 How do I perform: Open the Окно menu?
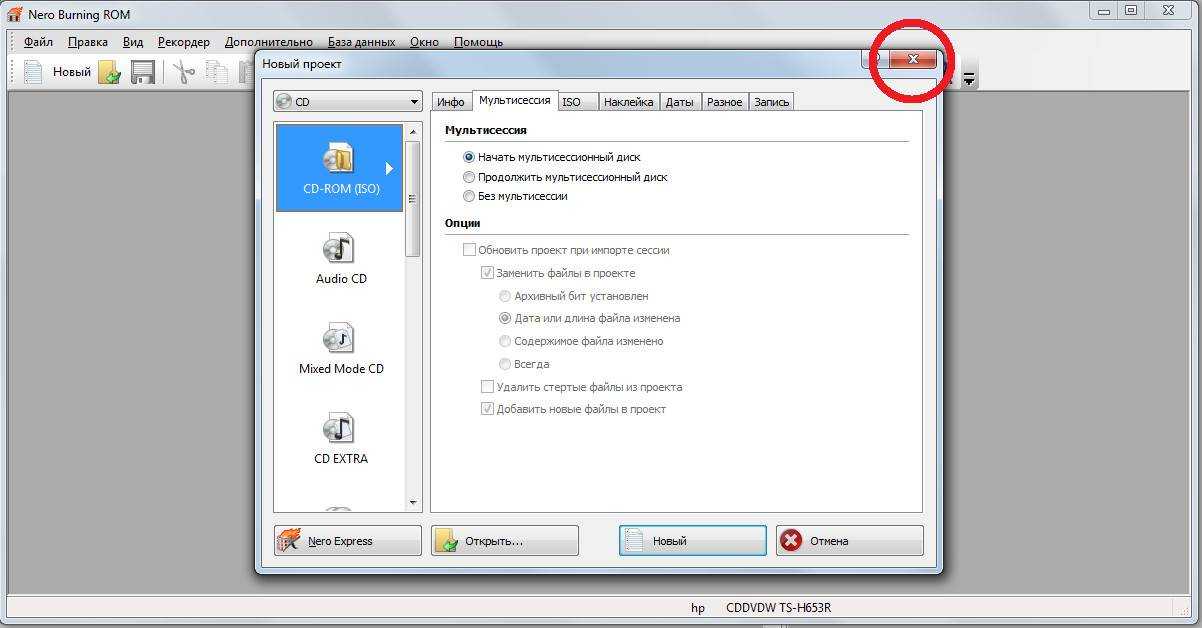424,42
